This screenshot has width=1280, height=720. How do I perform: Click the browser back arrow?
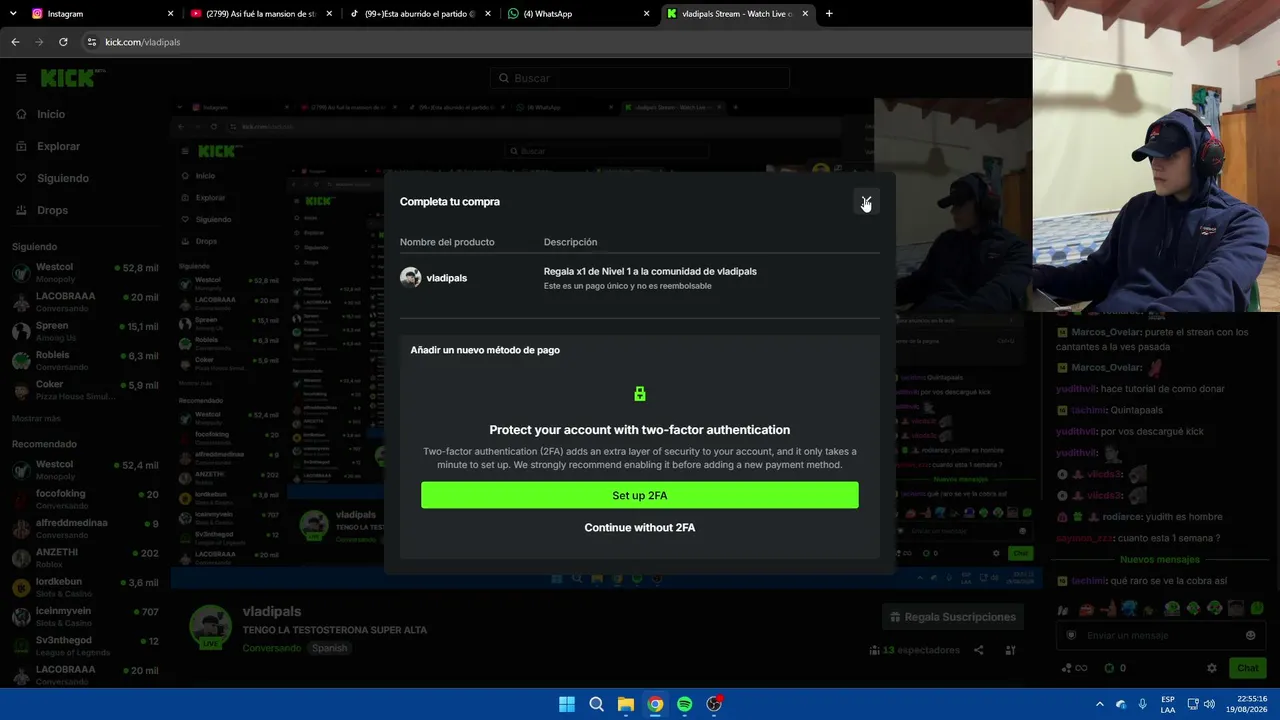[15, 42]
